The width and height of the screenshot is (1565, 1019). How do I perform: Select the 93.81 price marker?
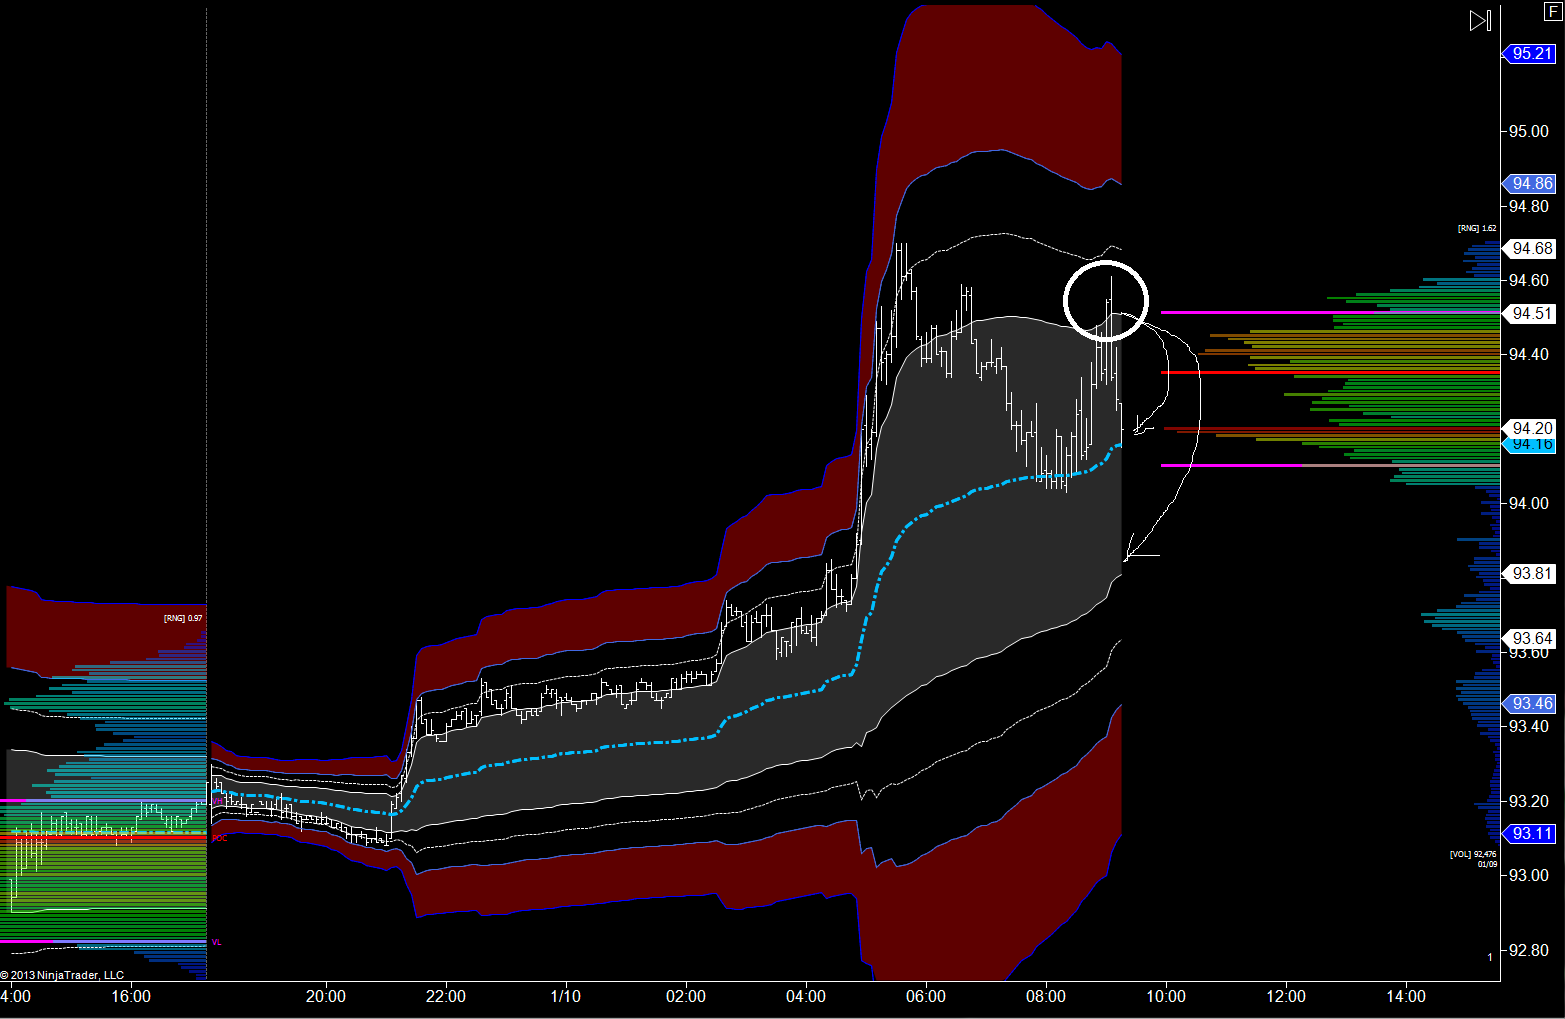click(x=1530, y=573)
